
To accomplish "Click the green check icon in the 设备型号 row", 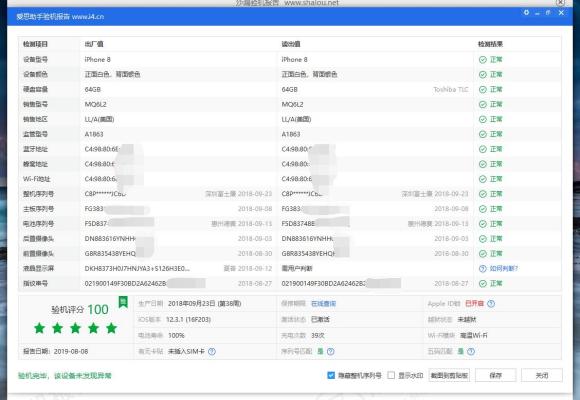I will 483,60.
